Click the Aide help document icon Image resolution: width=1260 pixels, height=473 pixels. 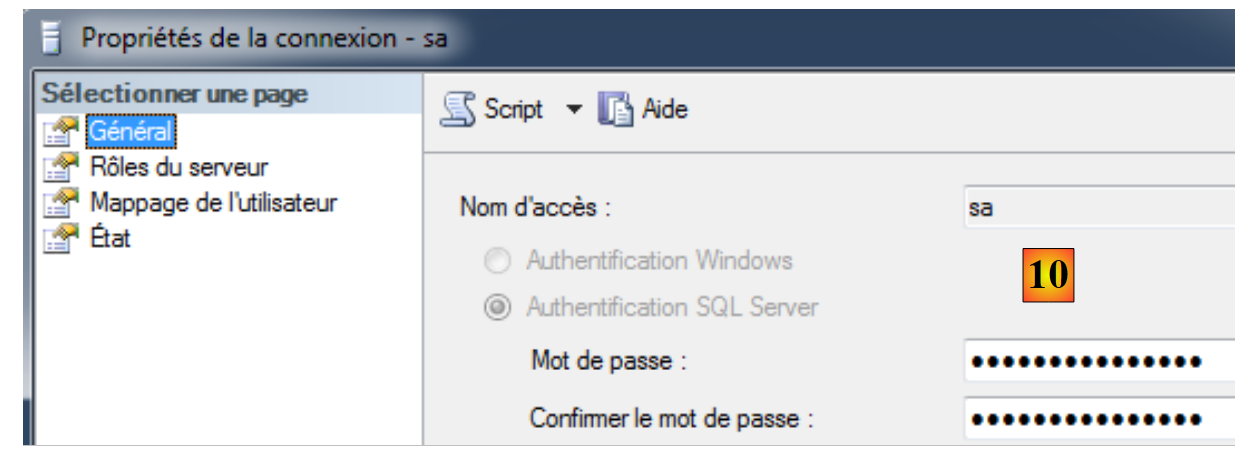[x=616, y=109]
